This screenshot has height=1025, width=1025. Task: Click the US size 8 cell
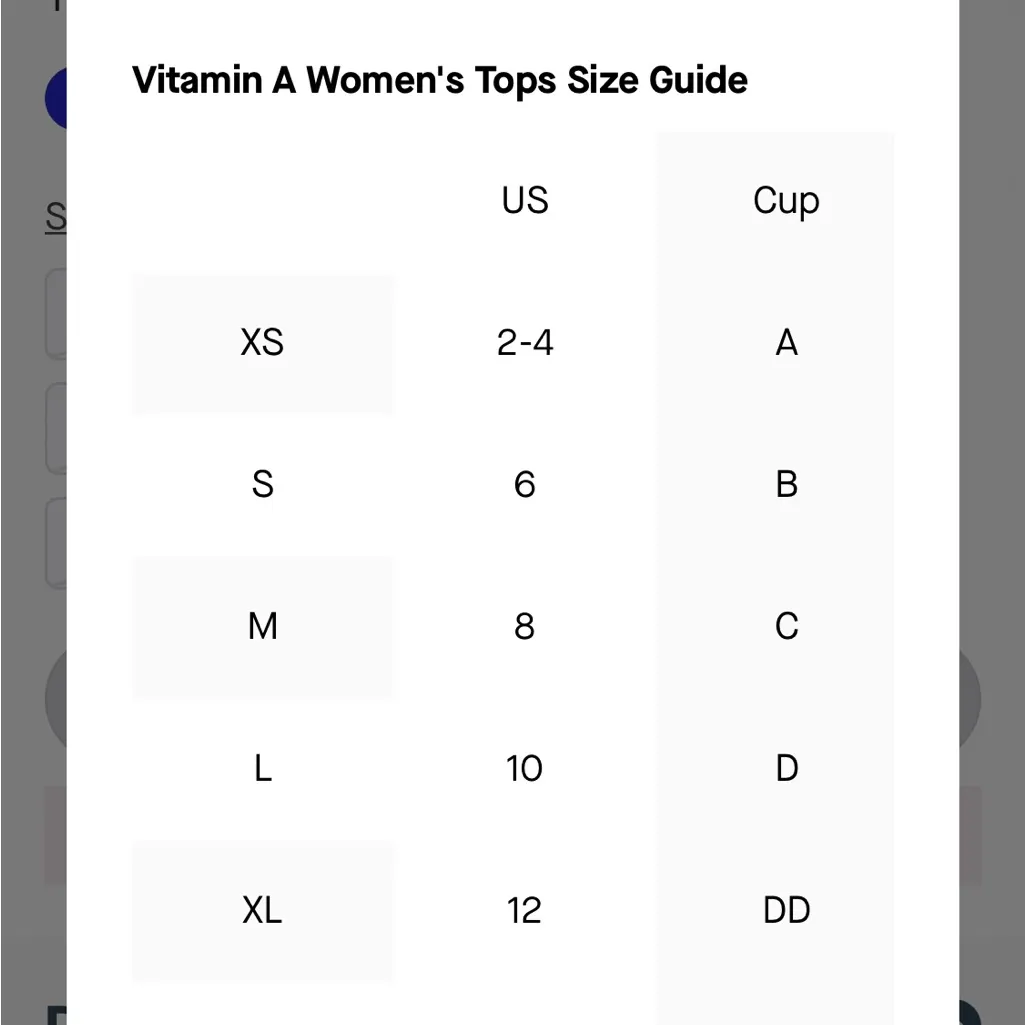click(x=524, y=627)
